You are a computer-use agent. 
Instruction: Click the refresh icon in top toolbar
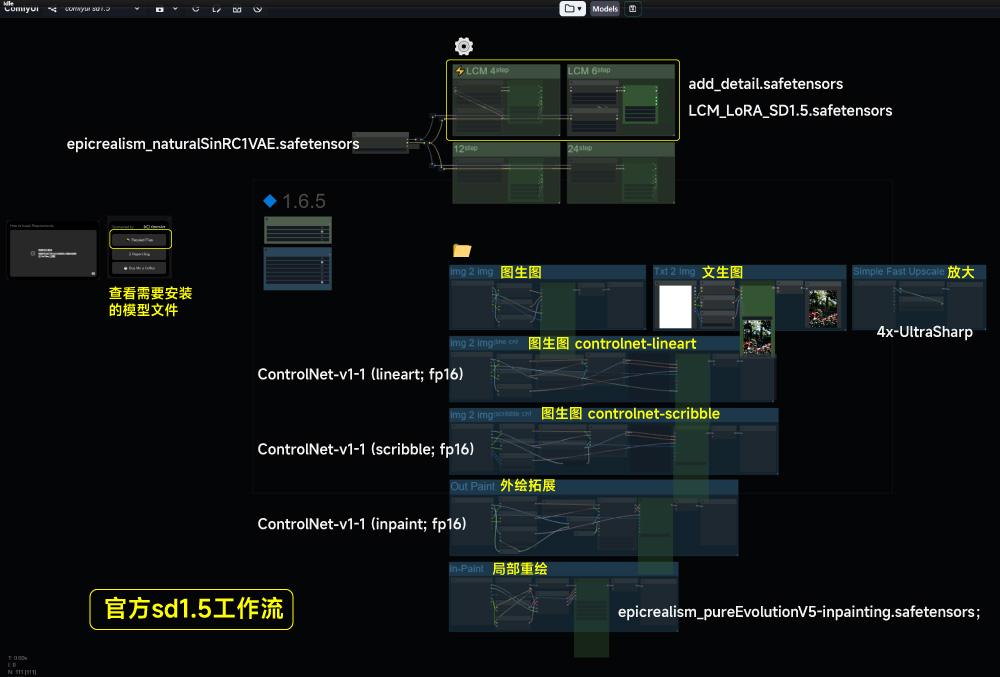(x=195, y=8)
